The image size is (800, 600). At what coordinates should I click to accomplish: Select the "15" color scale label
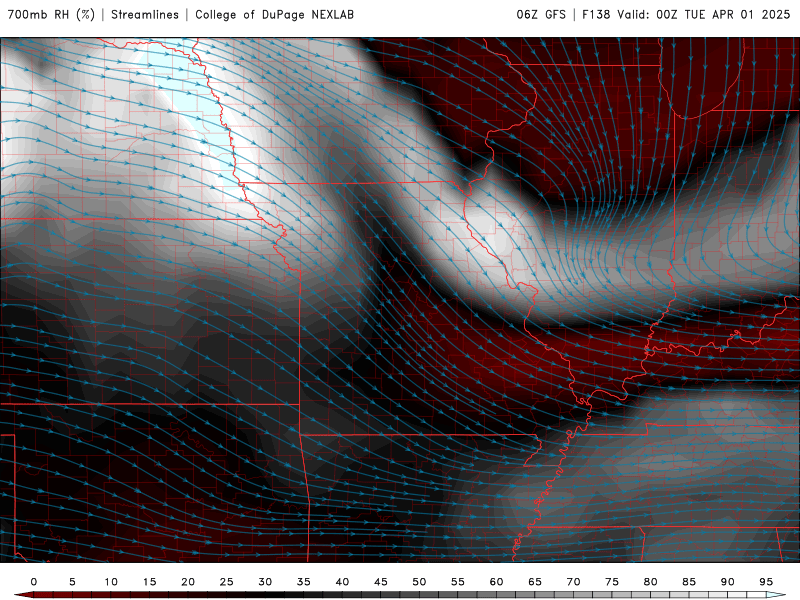(149, 582)
